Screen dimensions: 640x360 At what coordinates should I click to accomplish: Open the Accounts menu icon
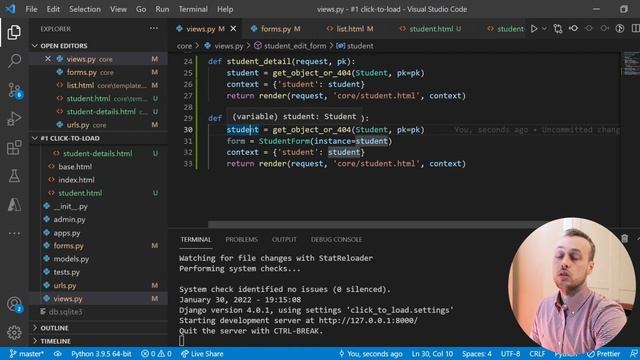pos(14,304)
